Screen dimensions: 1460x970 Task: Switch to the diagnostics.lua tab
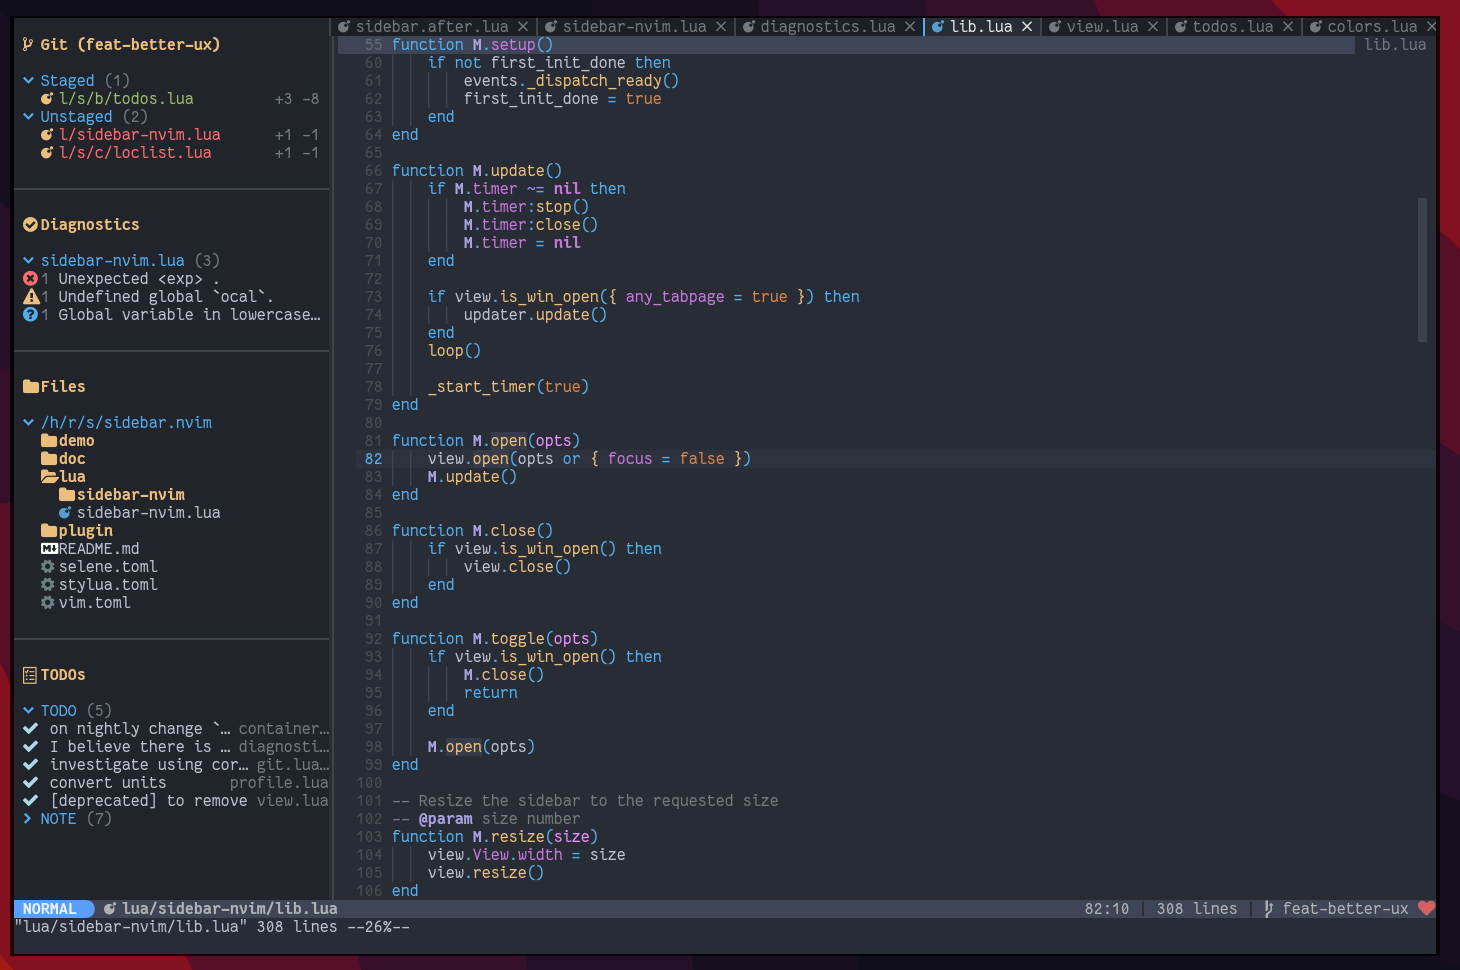click(827, 27)
